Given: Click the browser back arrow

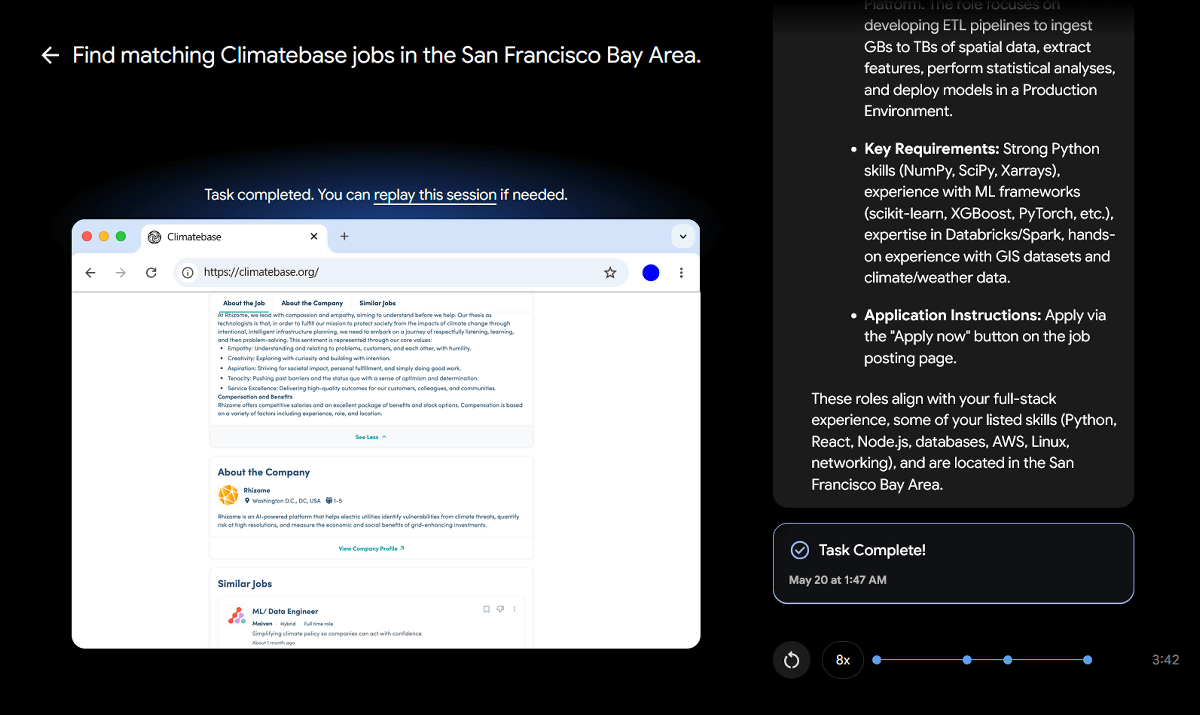Looking at the screenshot, I should click(x=90, y=272).
